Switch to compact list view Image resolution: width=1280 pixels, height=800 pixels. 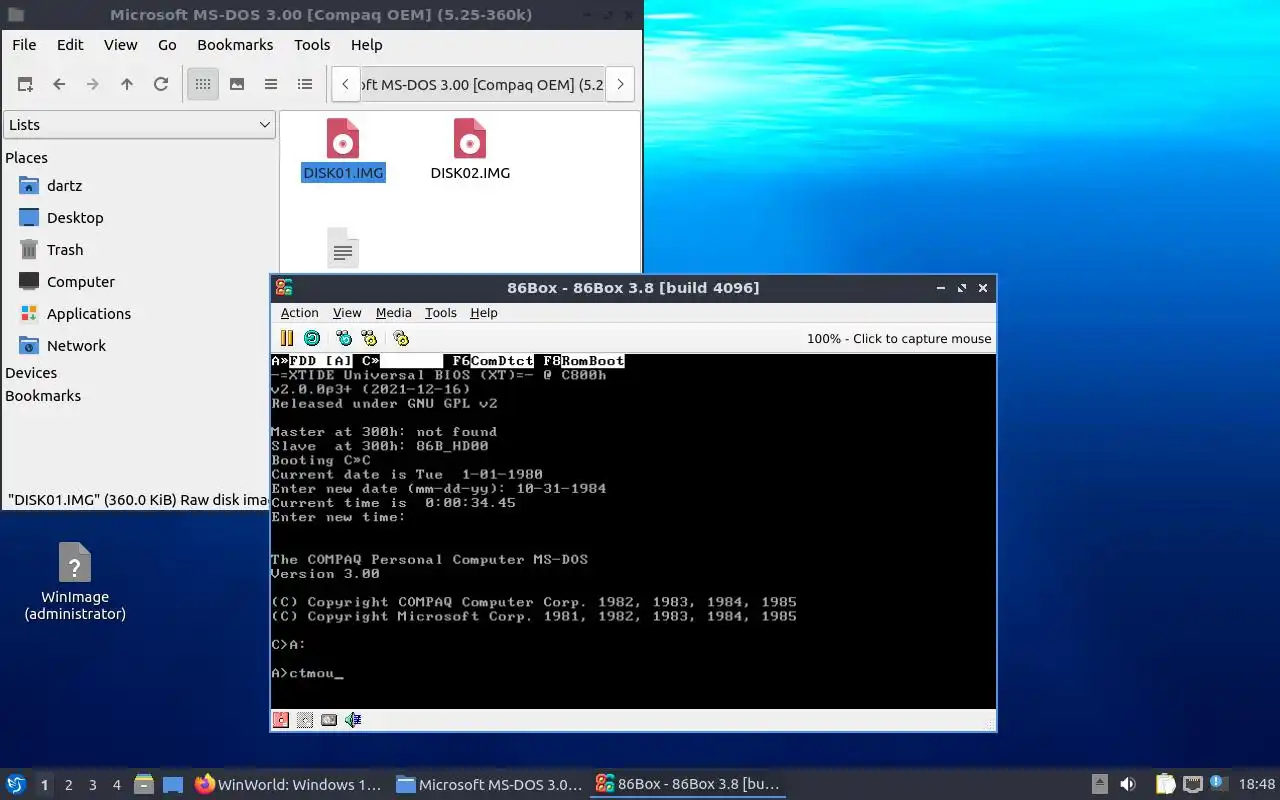point(271,84)
